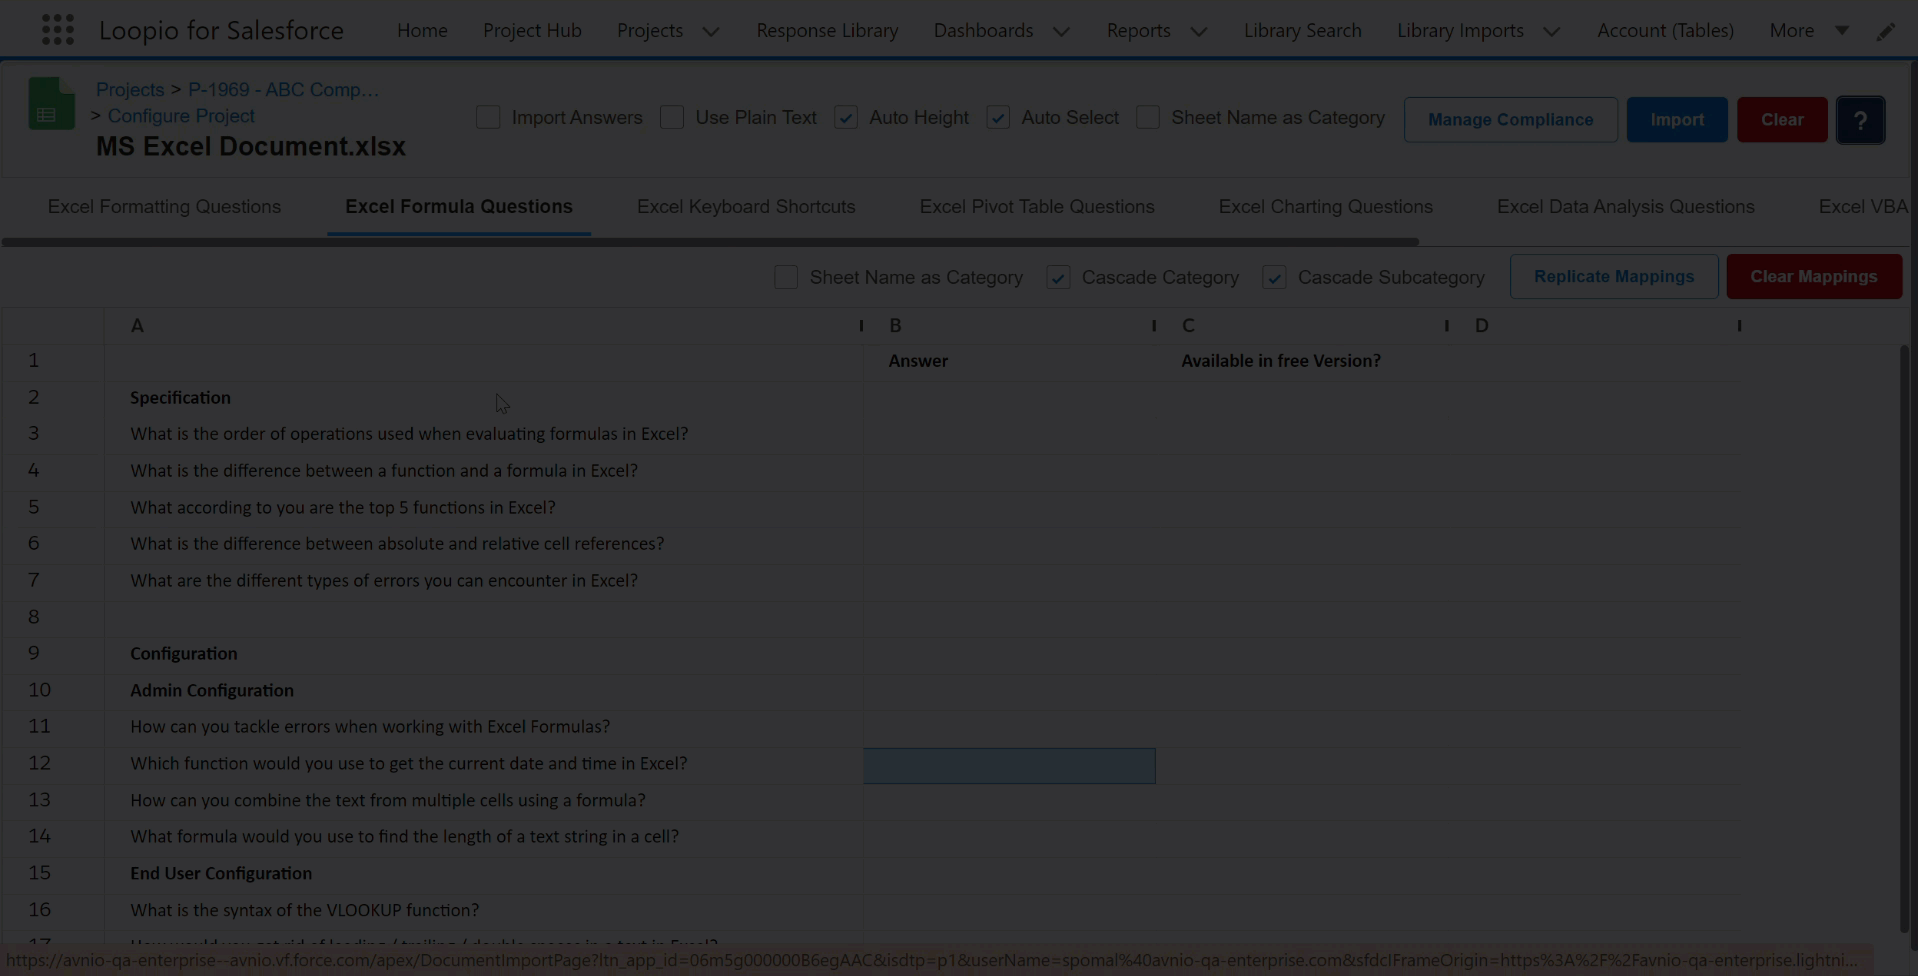Screen dimensions: 1918x976
Task: Click column B resize handle
Action: click(x=1153, y=326)
